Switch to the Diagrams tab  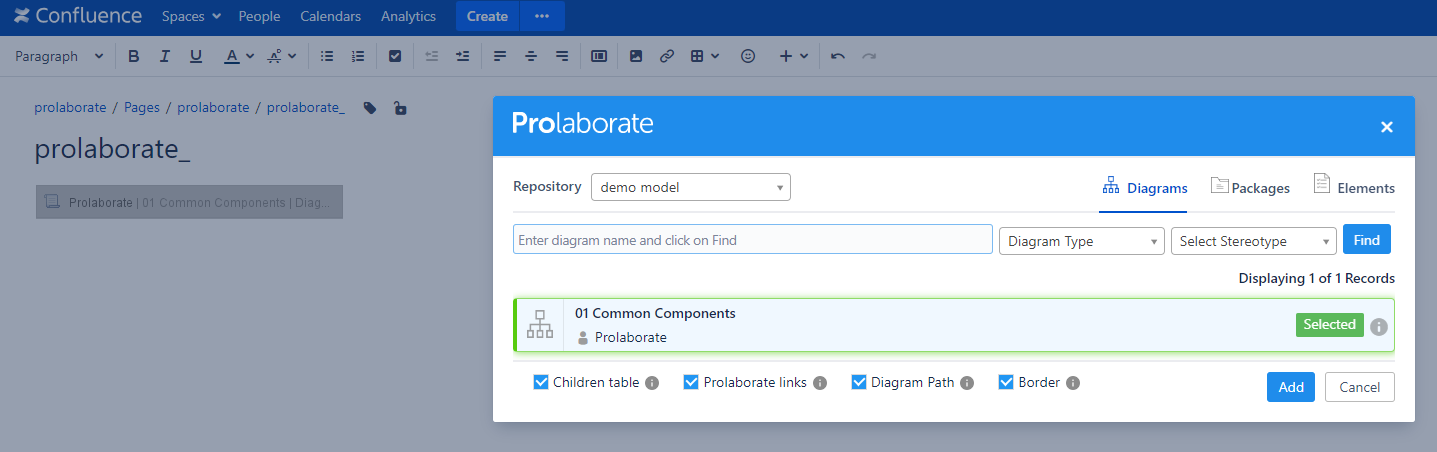point(1144,187)
